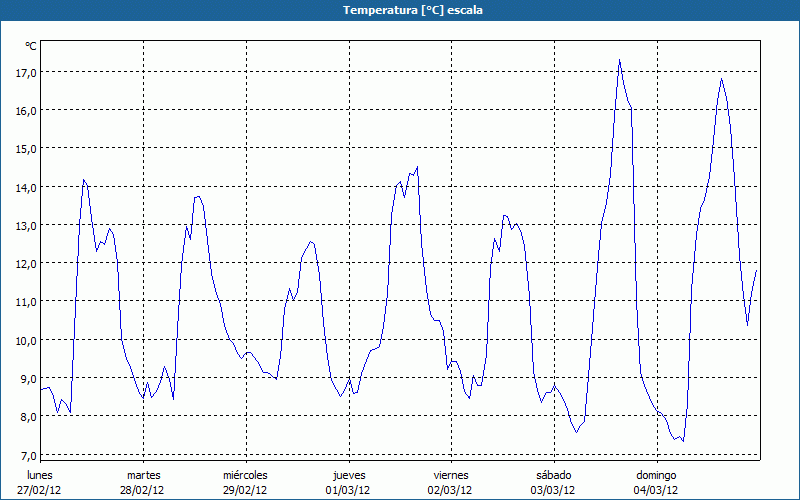Click the 27/02/12 date label
This screenshot has height=500, width=800.
click(40, 490)
